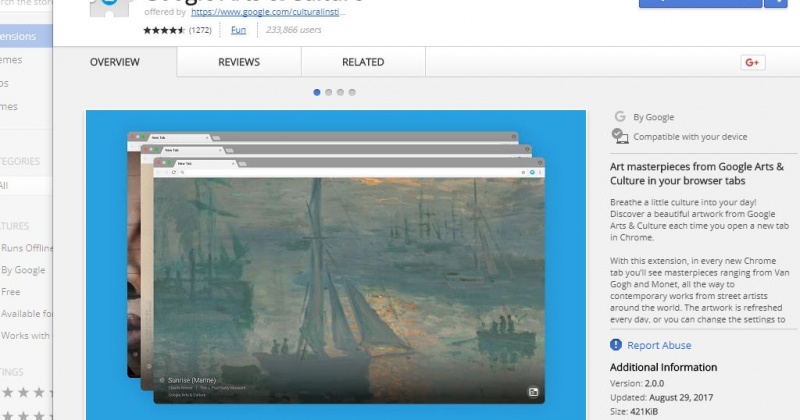This screenshot has height=420, width=800.
Task: Click the Art masterpieces description heading
Action: coord(697,174)
